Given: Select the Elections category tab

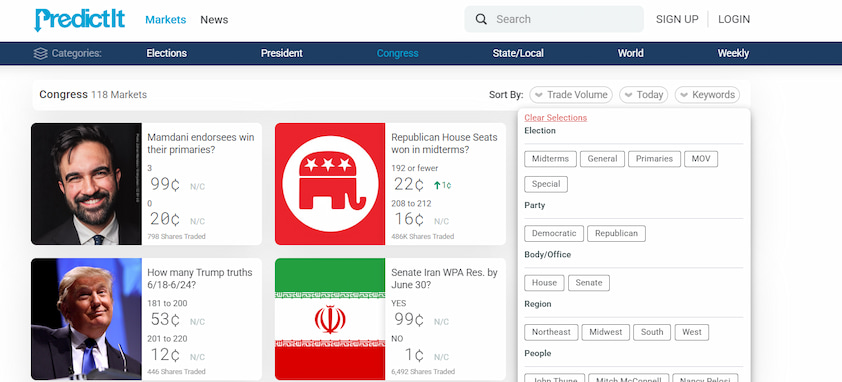Looking at the screenshot, I should tap(166, 53).
